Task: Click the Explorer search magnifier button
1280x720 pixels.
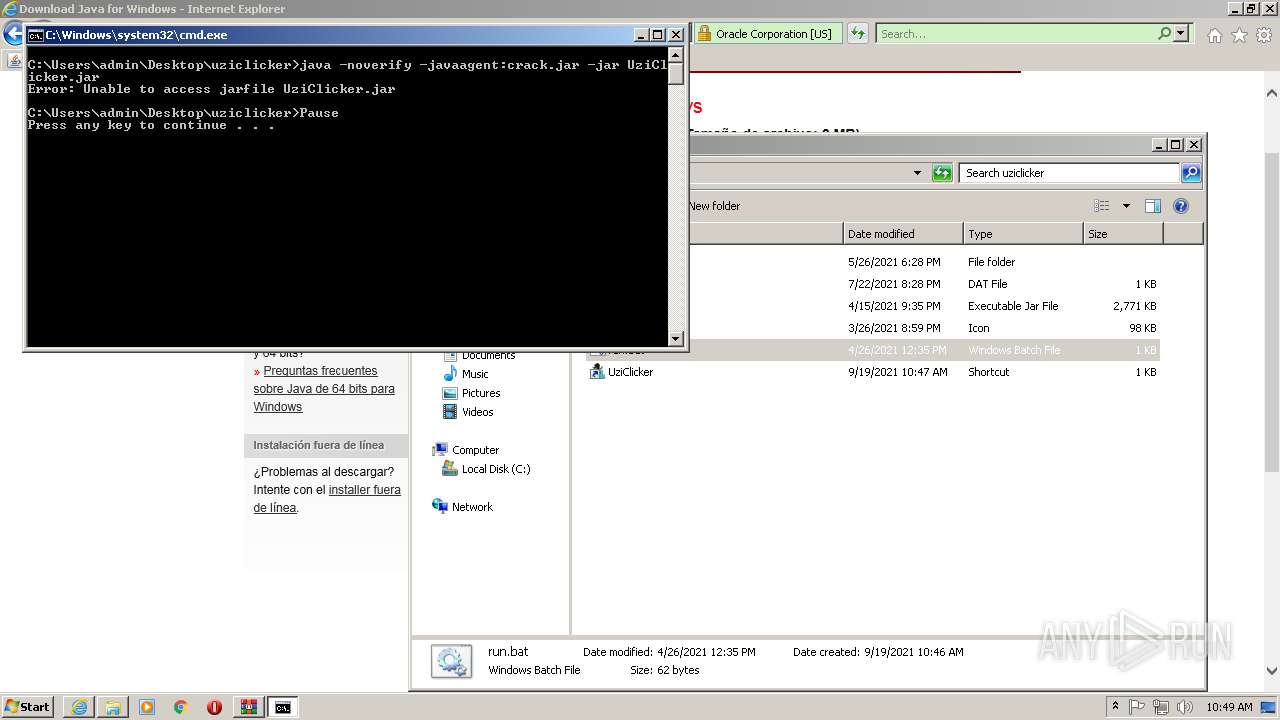Action: point(1190,173)
